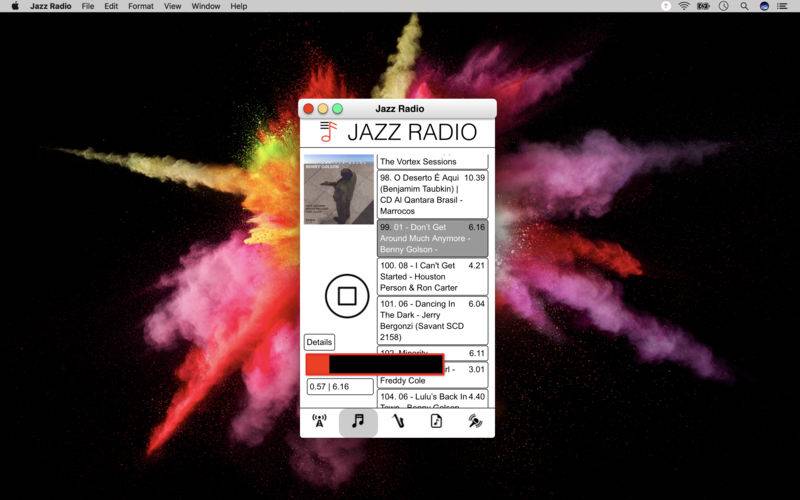
Task: Open the music file document tab
Action: click(436, 421)
